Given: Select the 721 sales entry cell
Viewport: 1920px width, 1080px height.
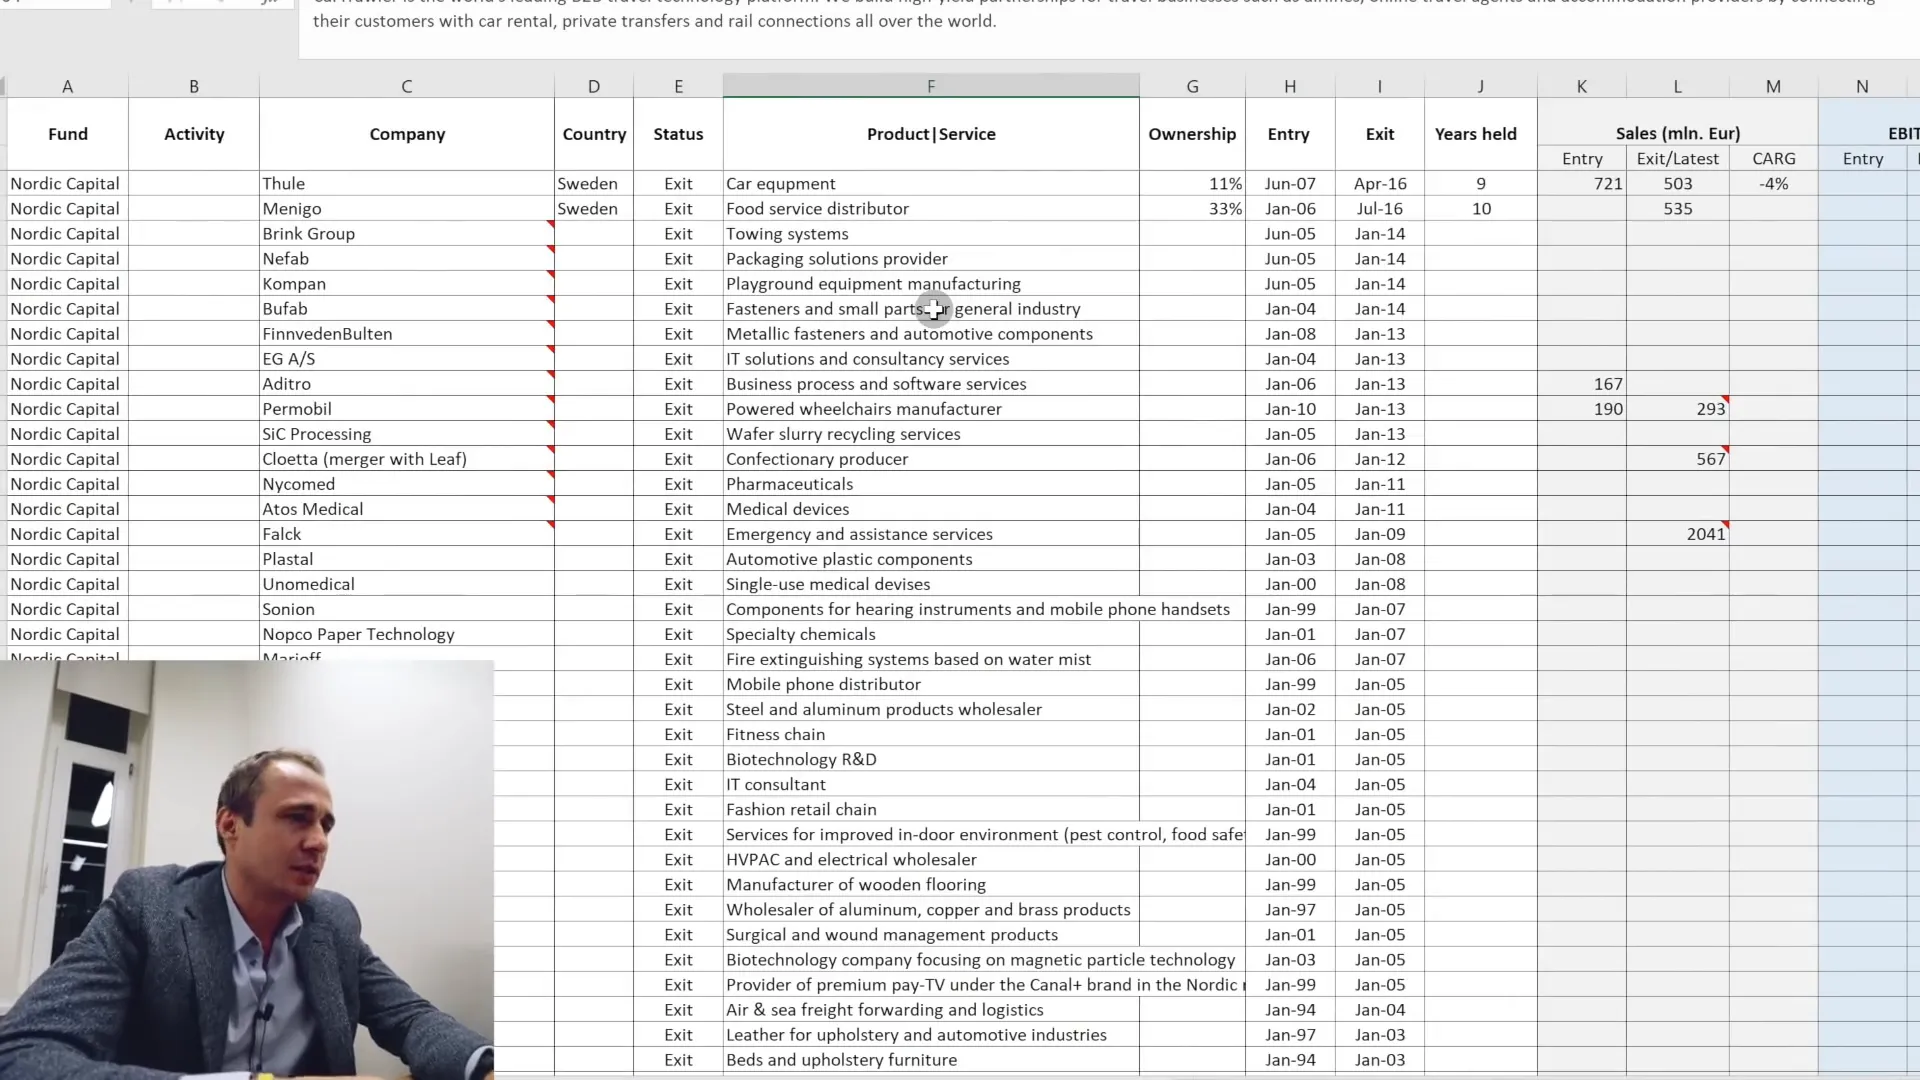Looking at the screenshot, I should click(1582, 184).
